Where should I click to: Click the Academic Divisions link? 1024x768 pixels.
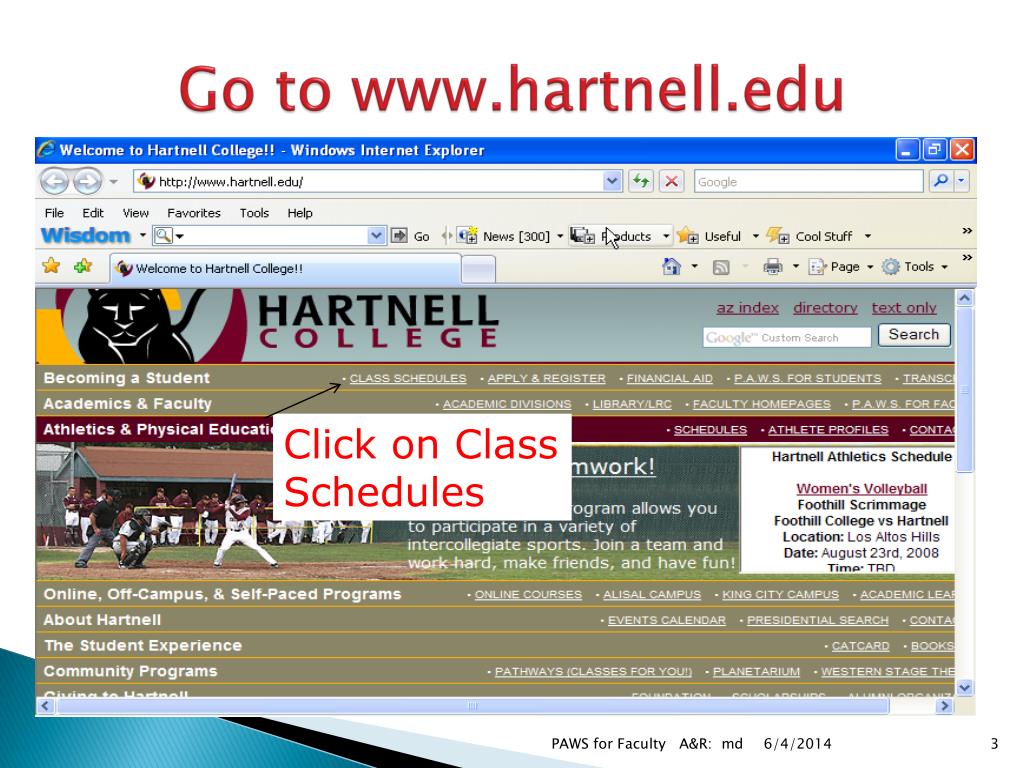point(507,404)
